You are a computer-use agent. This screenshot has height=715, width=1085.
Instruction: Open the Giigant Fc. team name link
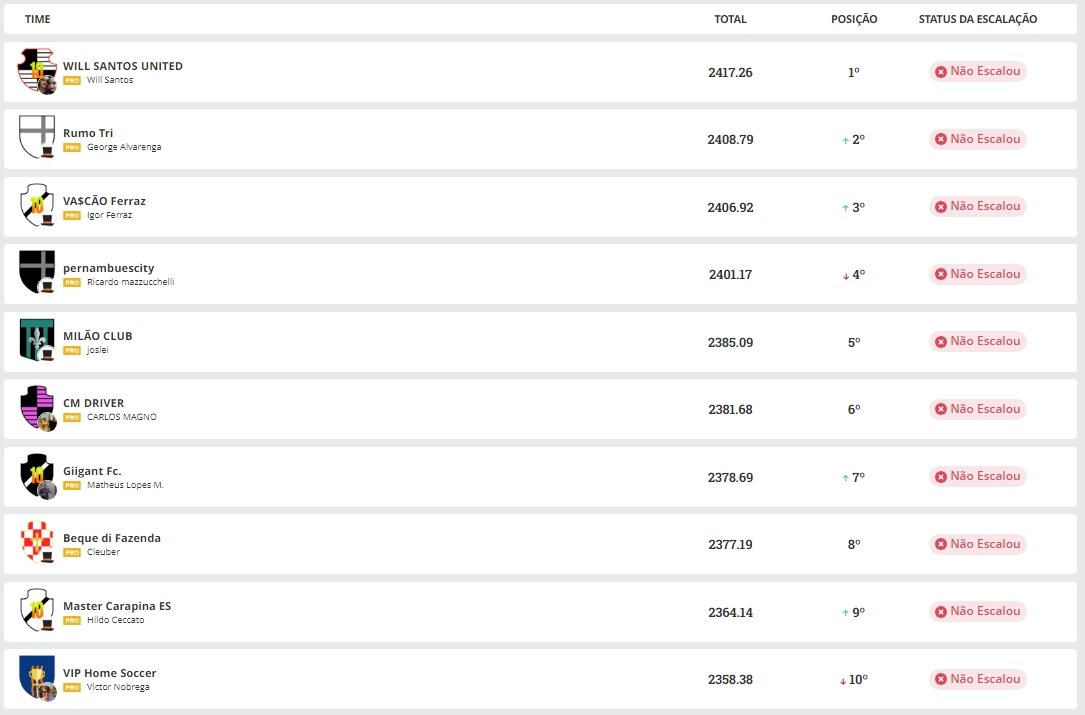coord(92,471)
